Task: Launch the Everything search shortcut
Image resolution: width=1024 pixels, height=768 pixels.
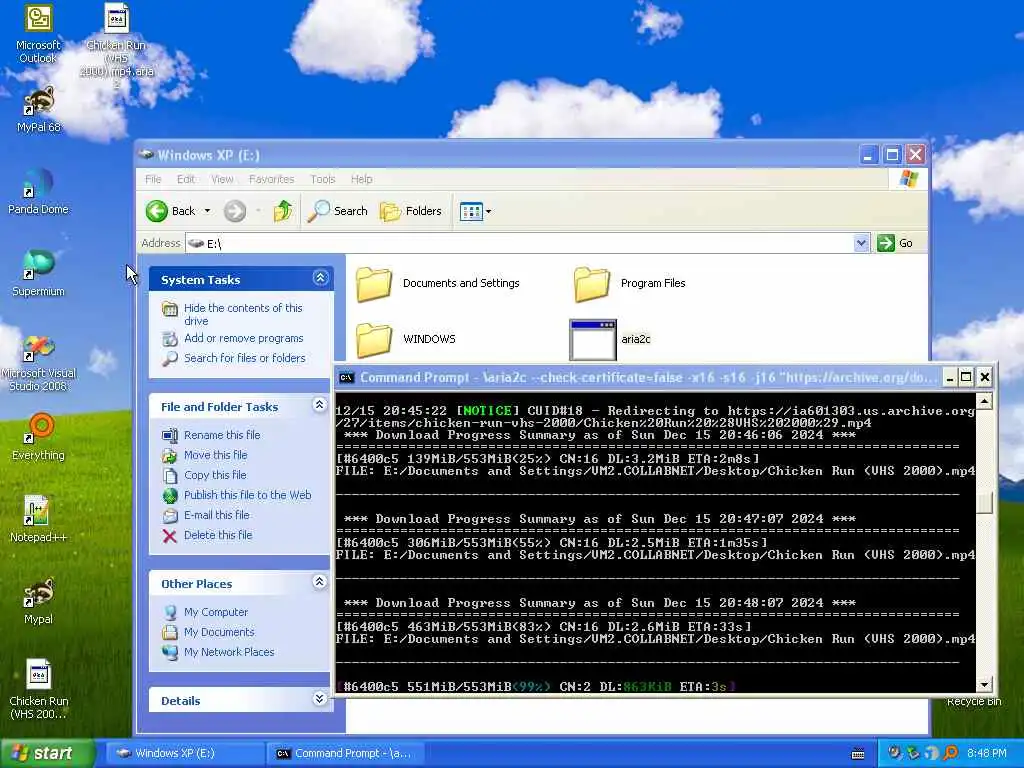Action: coord(38,436)
